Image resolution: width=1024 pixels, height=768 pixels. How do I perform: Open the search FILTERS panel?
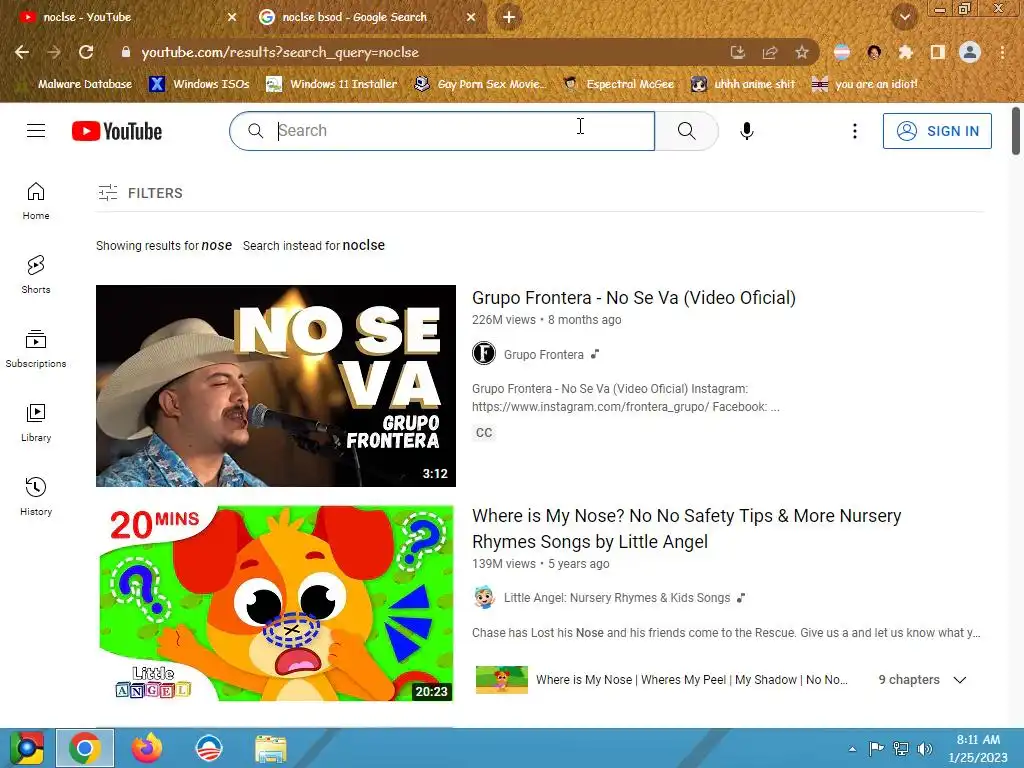[140, 193]
